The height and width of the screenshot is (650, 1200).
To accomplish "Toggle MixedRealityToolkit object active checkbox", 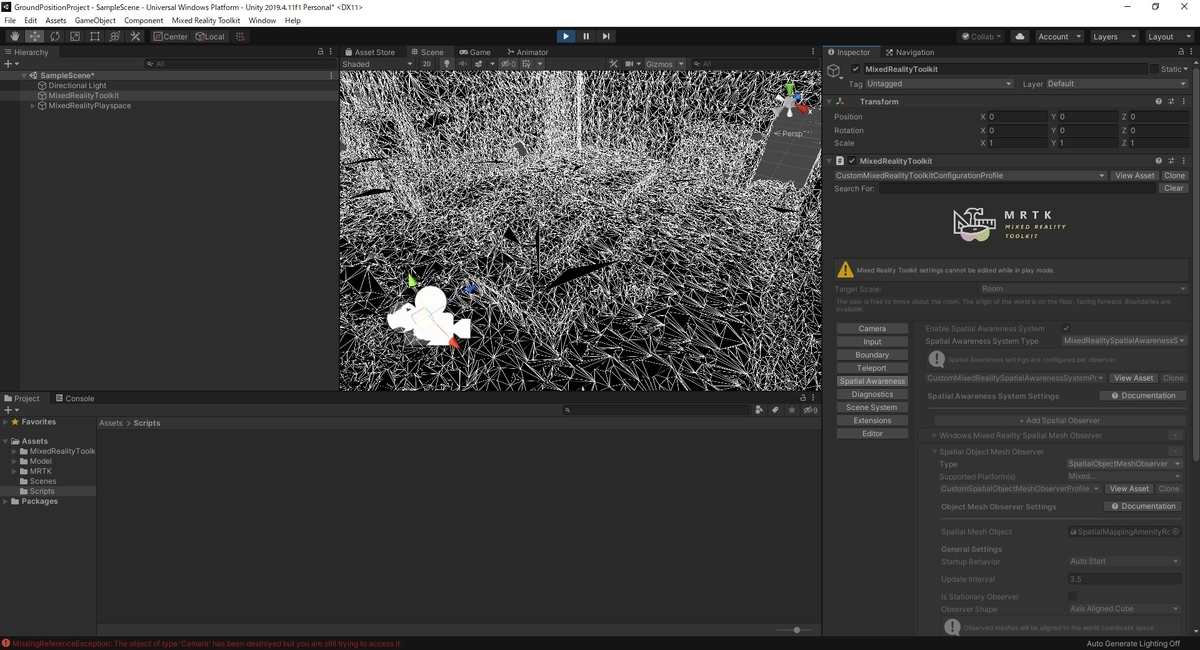I will (x=855, y=69).
